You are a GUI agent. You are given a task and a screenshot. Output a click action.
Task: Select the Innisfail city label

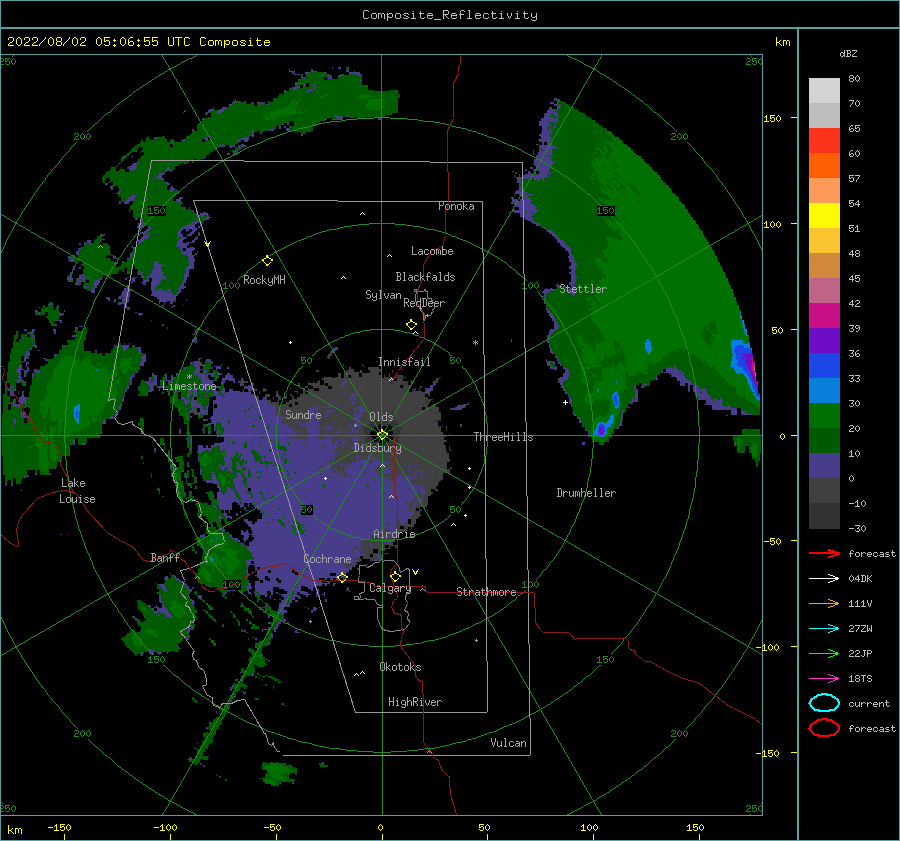[x=404, y=362]
